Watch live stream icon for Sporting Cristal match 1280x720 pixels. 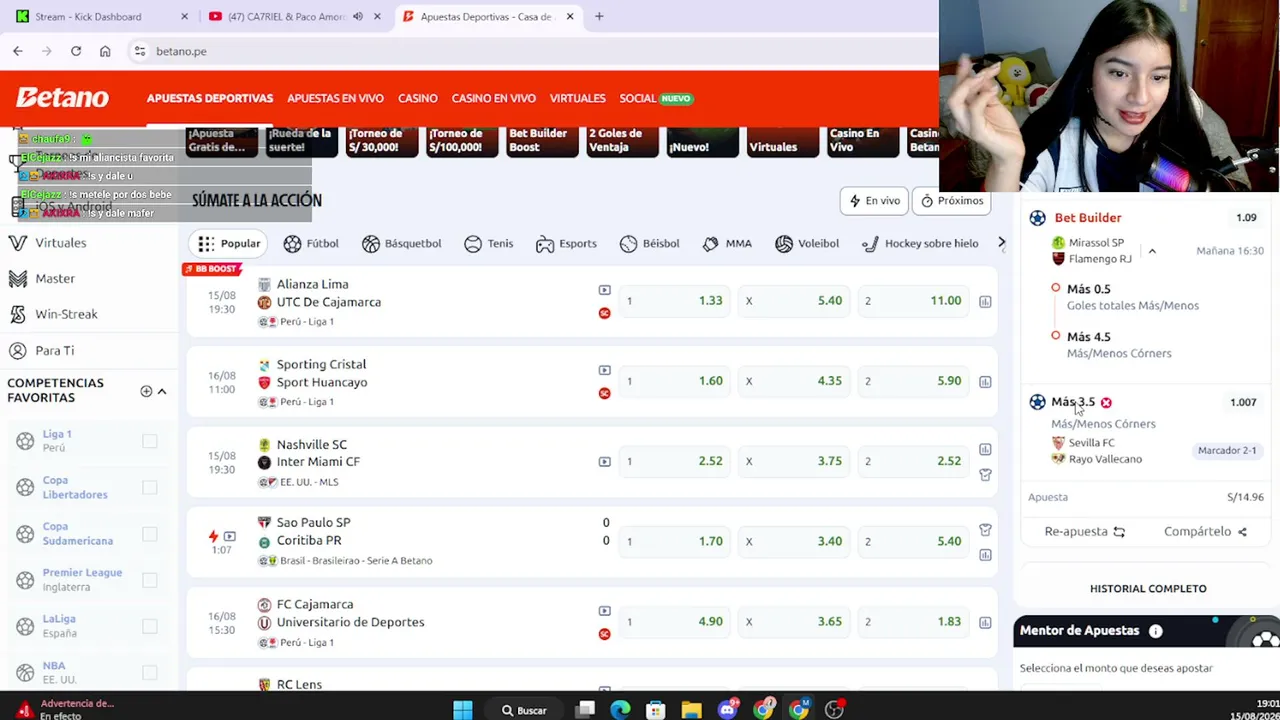[604, 370]
